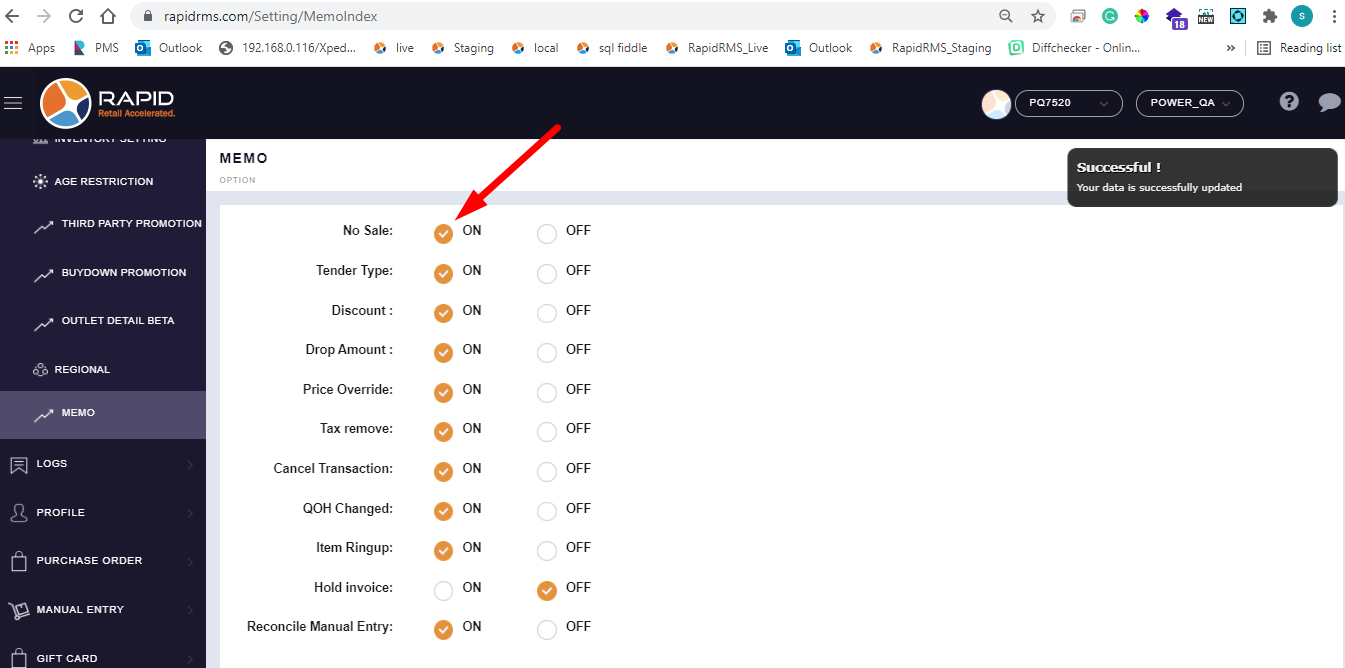Open the hamburger sidebar menu icon
The width and height of the screenshot is (1345, 668).
[x=13, y=103]
